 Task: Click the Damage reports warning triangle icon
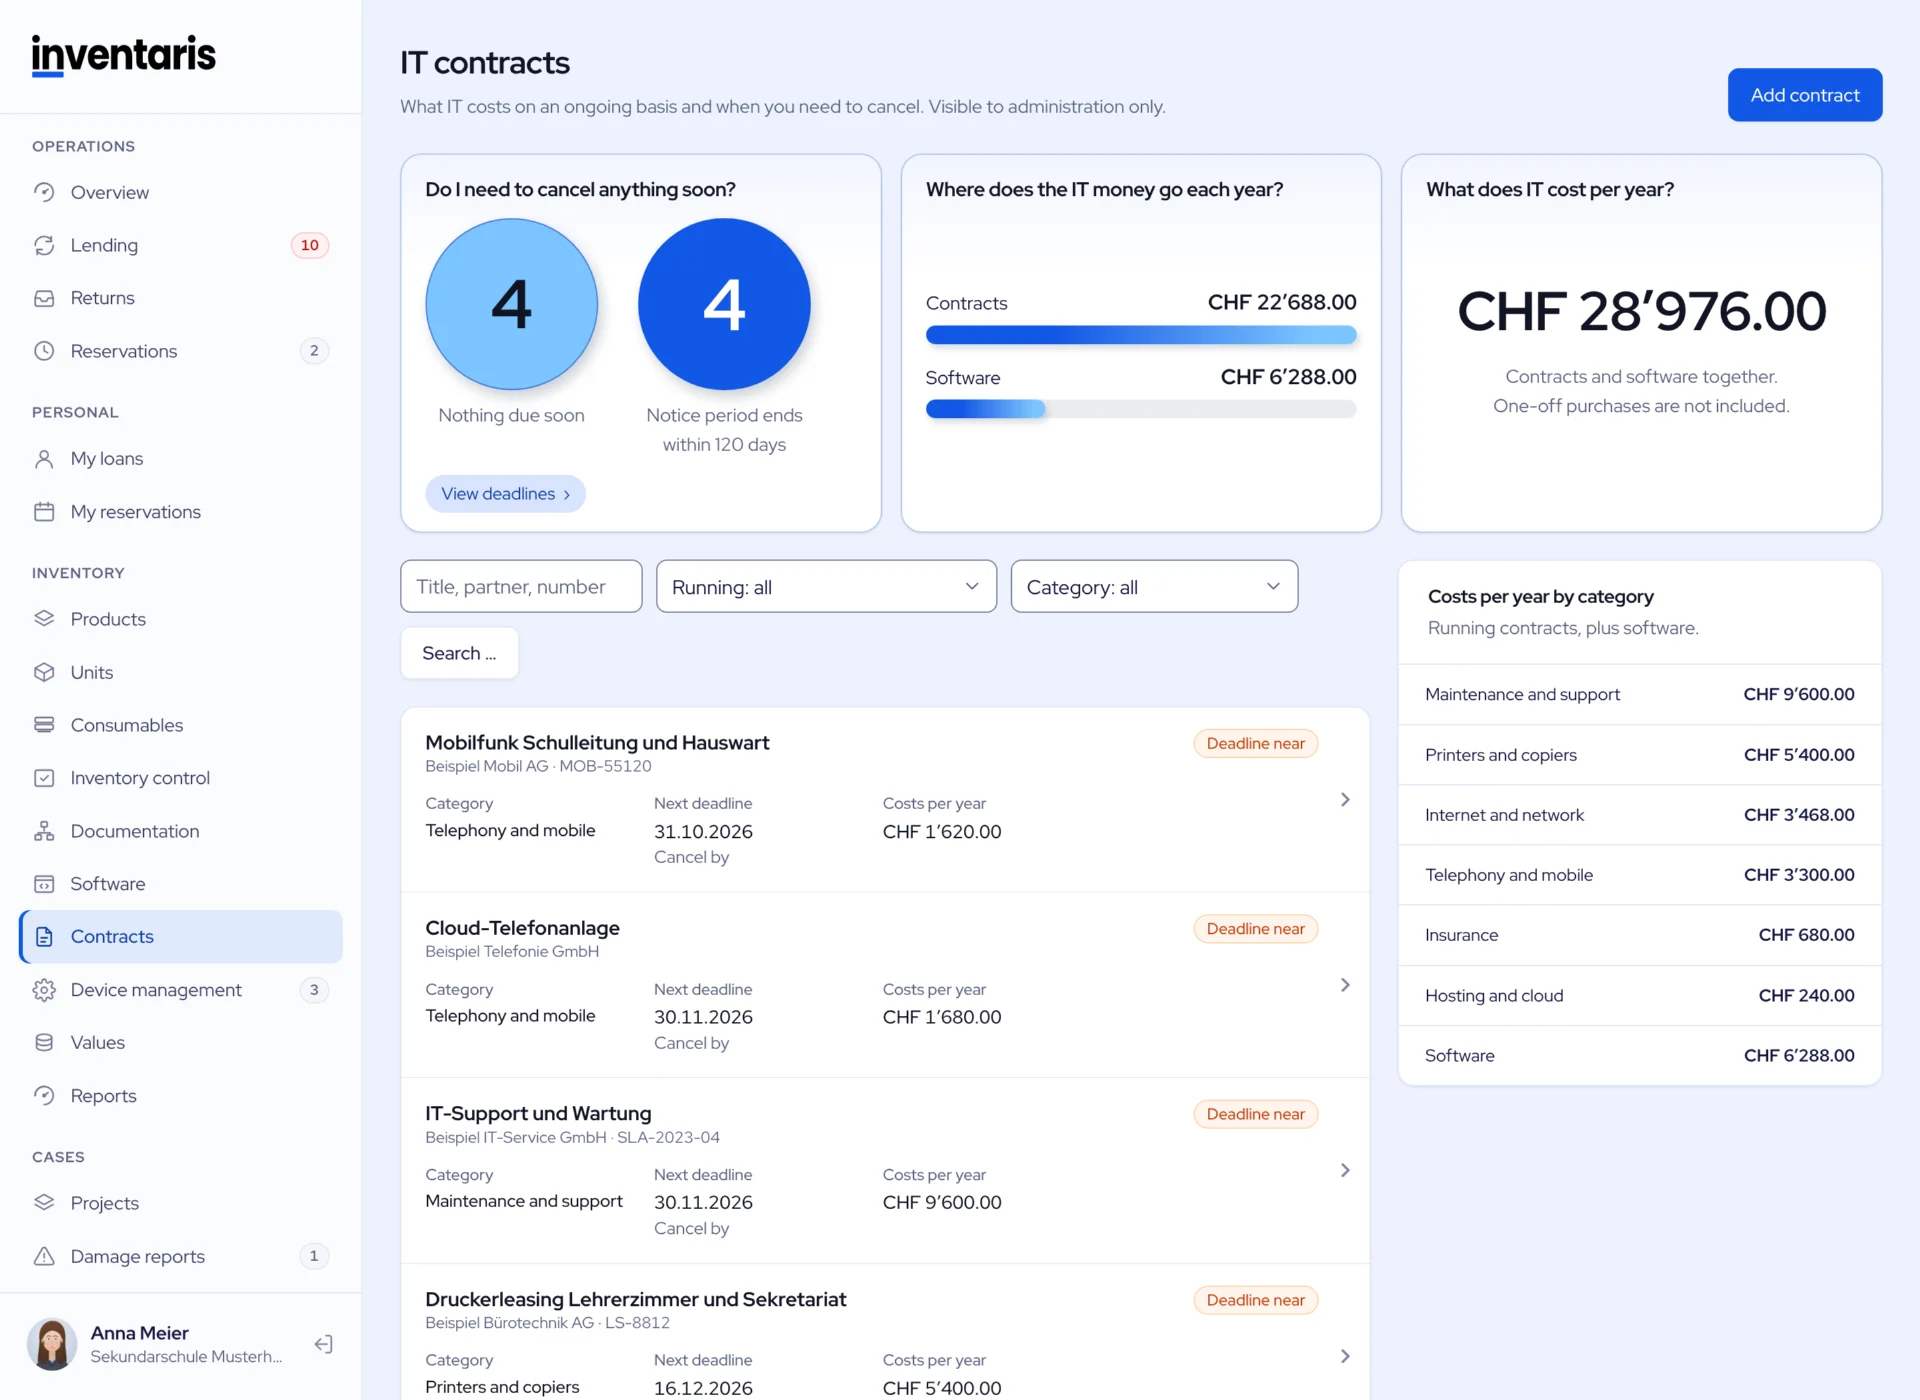(44, 1256)
